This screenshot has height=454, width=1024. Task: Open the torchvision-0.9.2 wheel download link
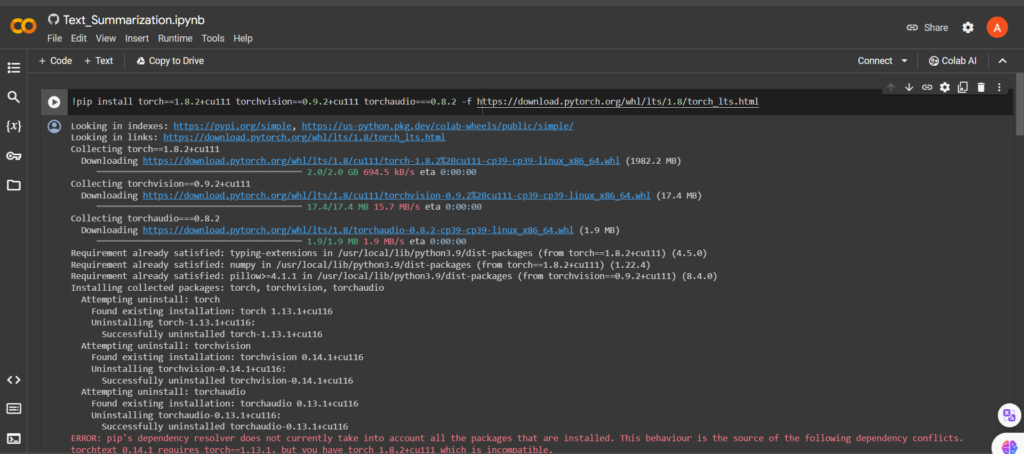(396, 195)
